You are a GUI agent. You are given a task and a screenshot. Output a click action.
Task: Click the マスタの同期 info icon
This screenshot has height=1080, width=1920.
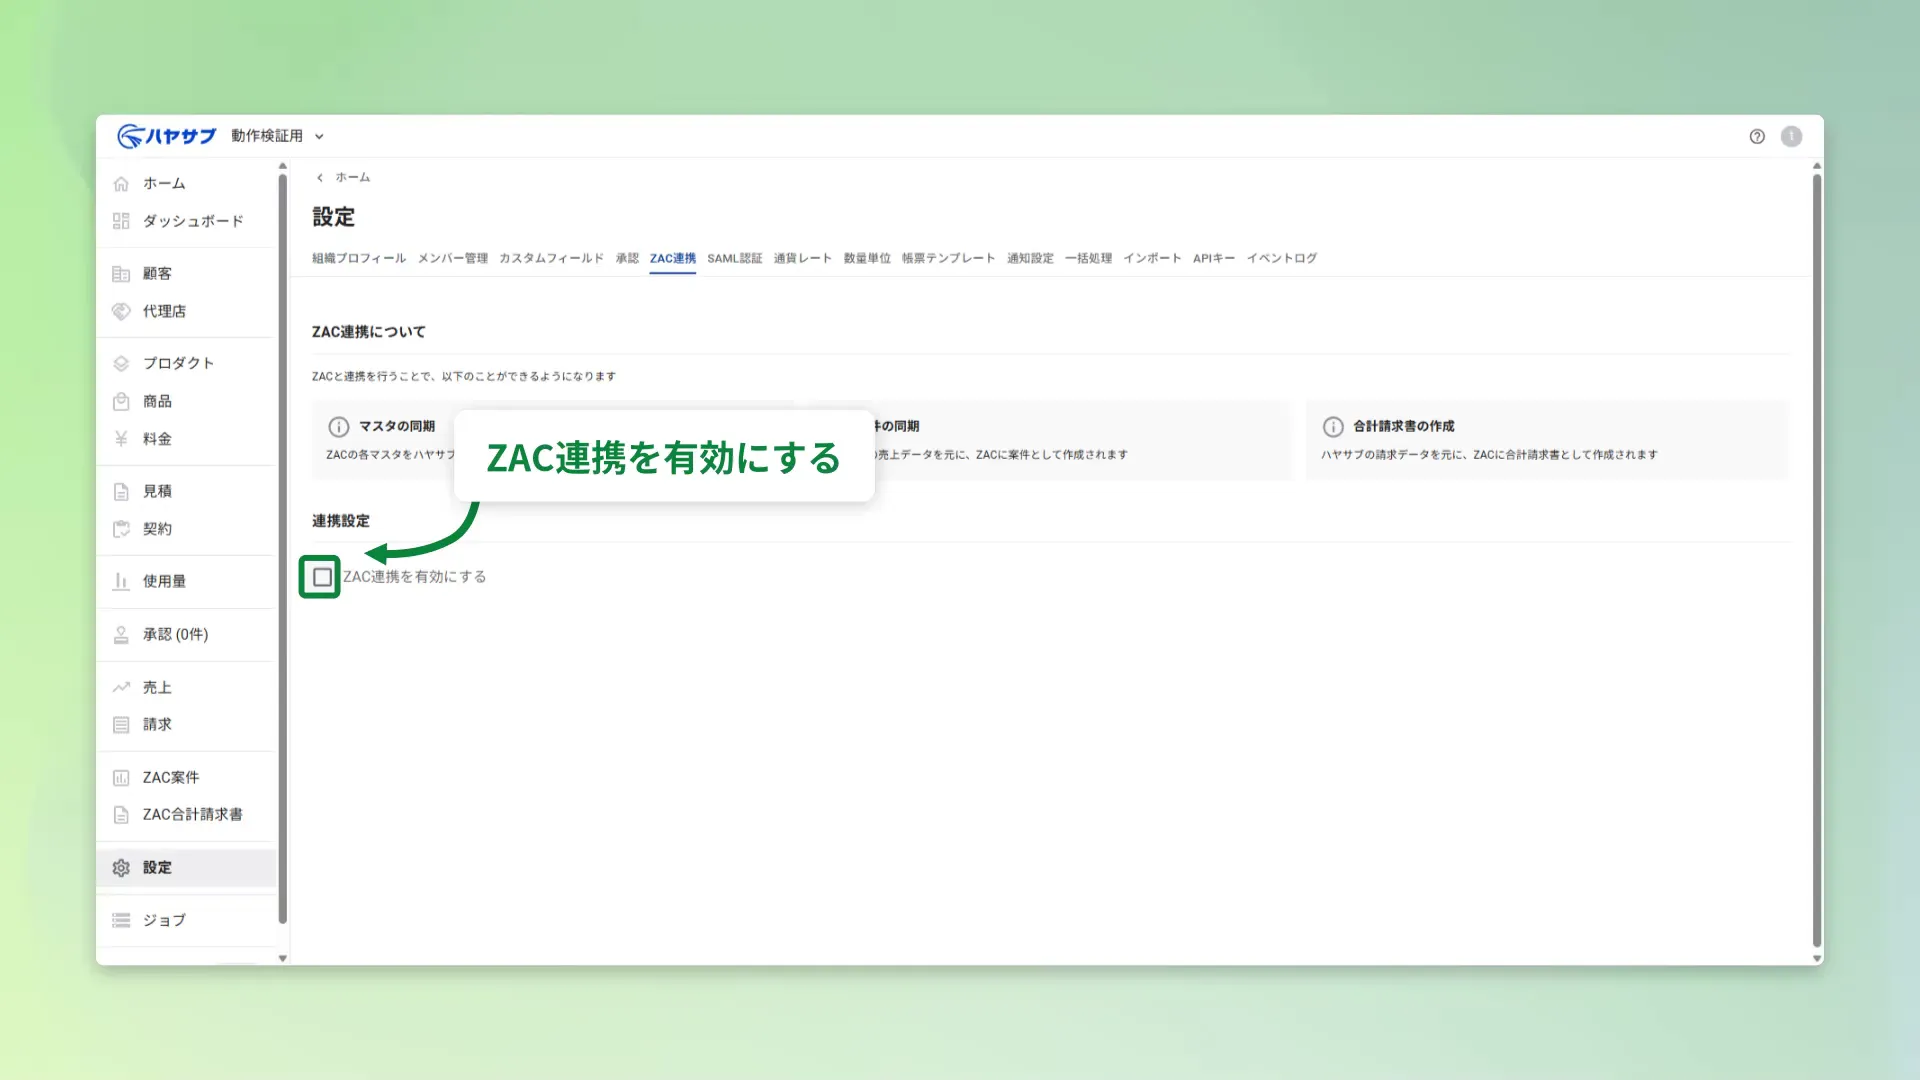339,427
